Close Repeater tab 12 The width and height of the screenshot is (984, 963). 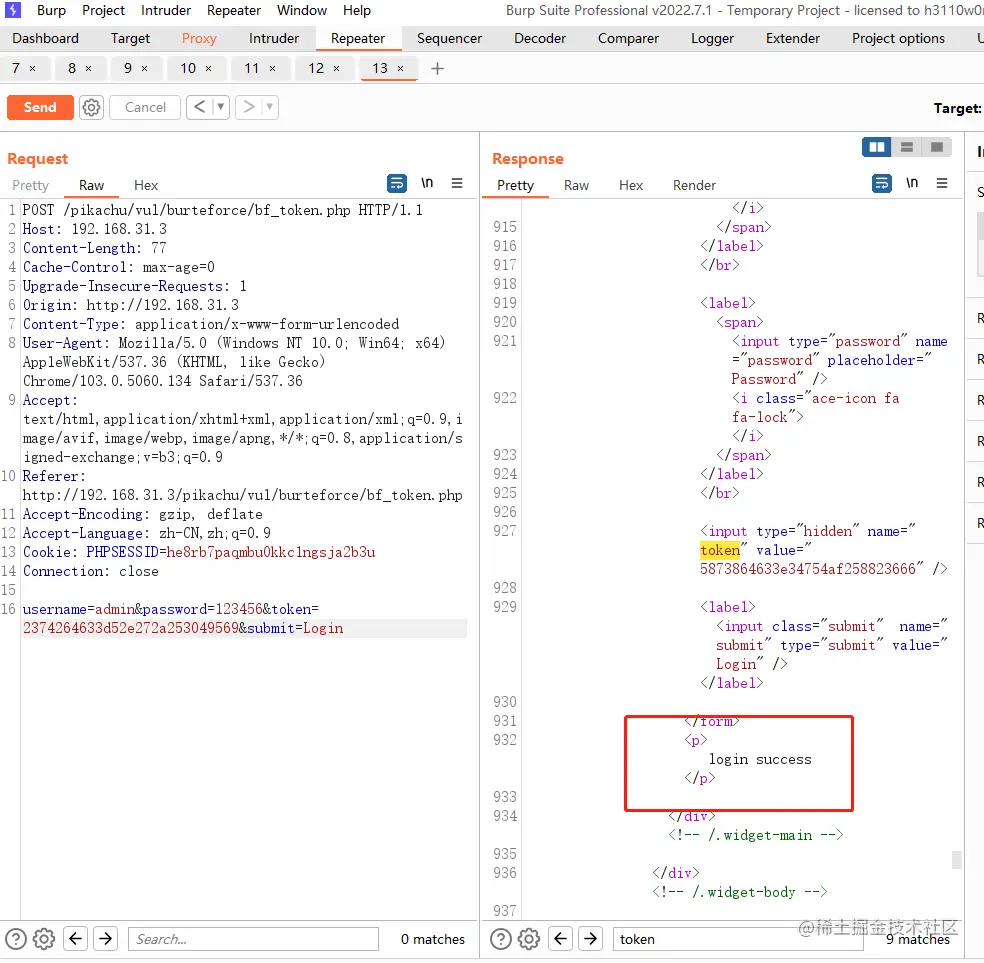click(336, 68)
